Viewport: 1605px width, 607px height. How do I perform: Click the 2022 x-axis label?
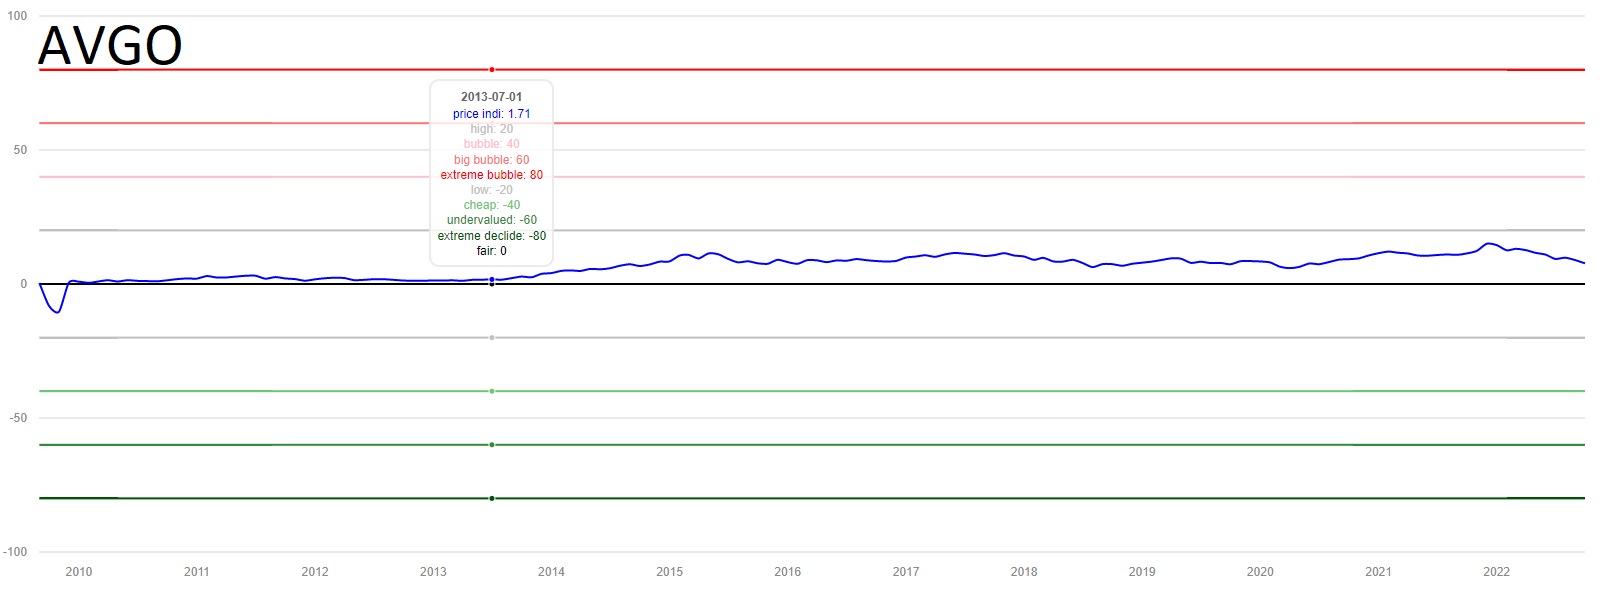click(x=1496, y=572)
